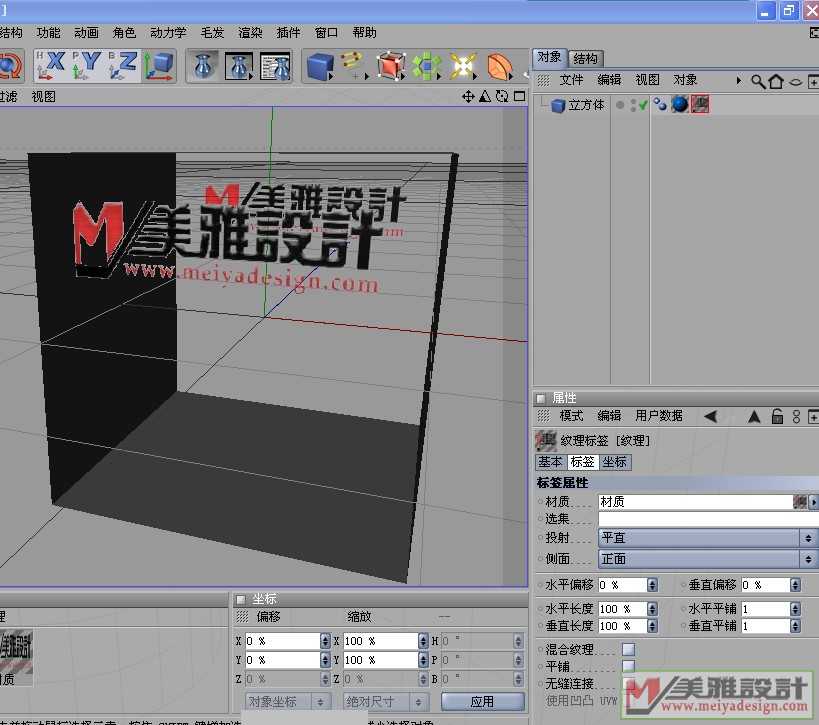Open the 动画 menu
Viewport: 819px width, 725px height.
(86, 33)
